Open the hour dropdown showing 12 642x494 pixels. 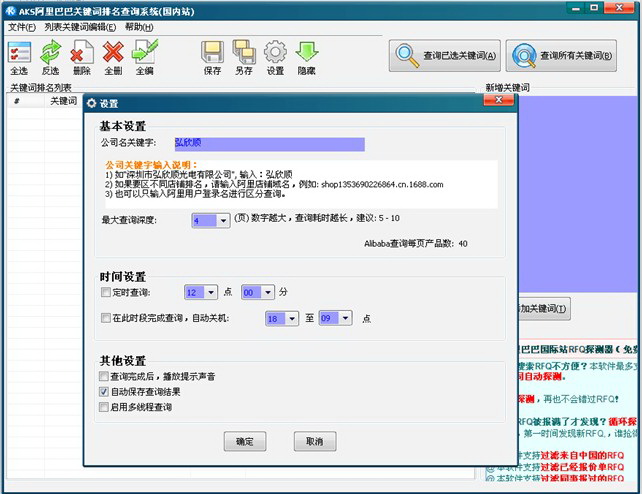(211, 292)
